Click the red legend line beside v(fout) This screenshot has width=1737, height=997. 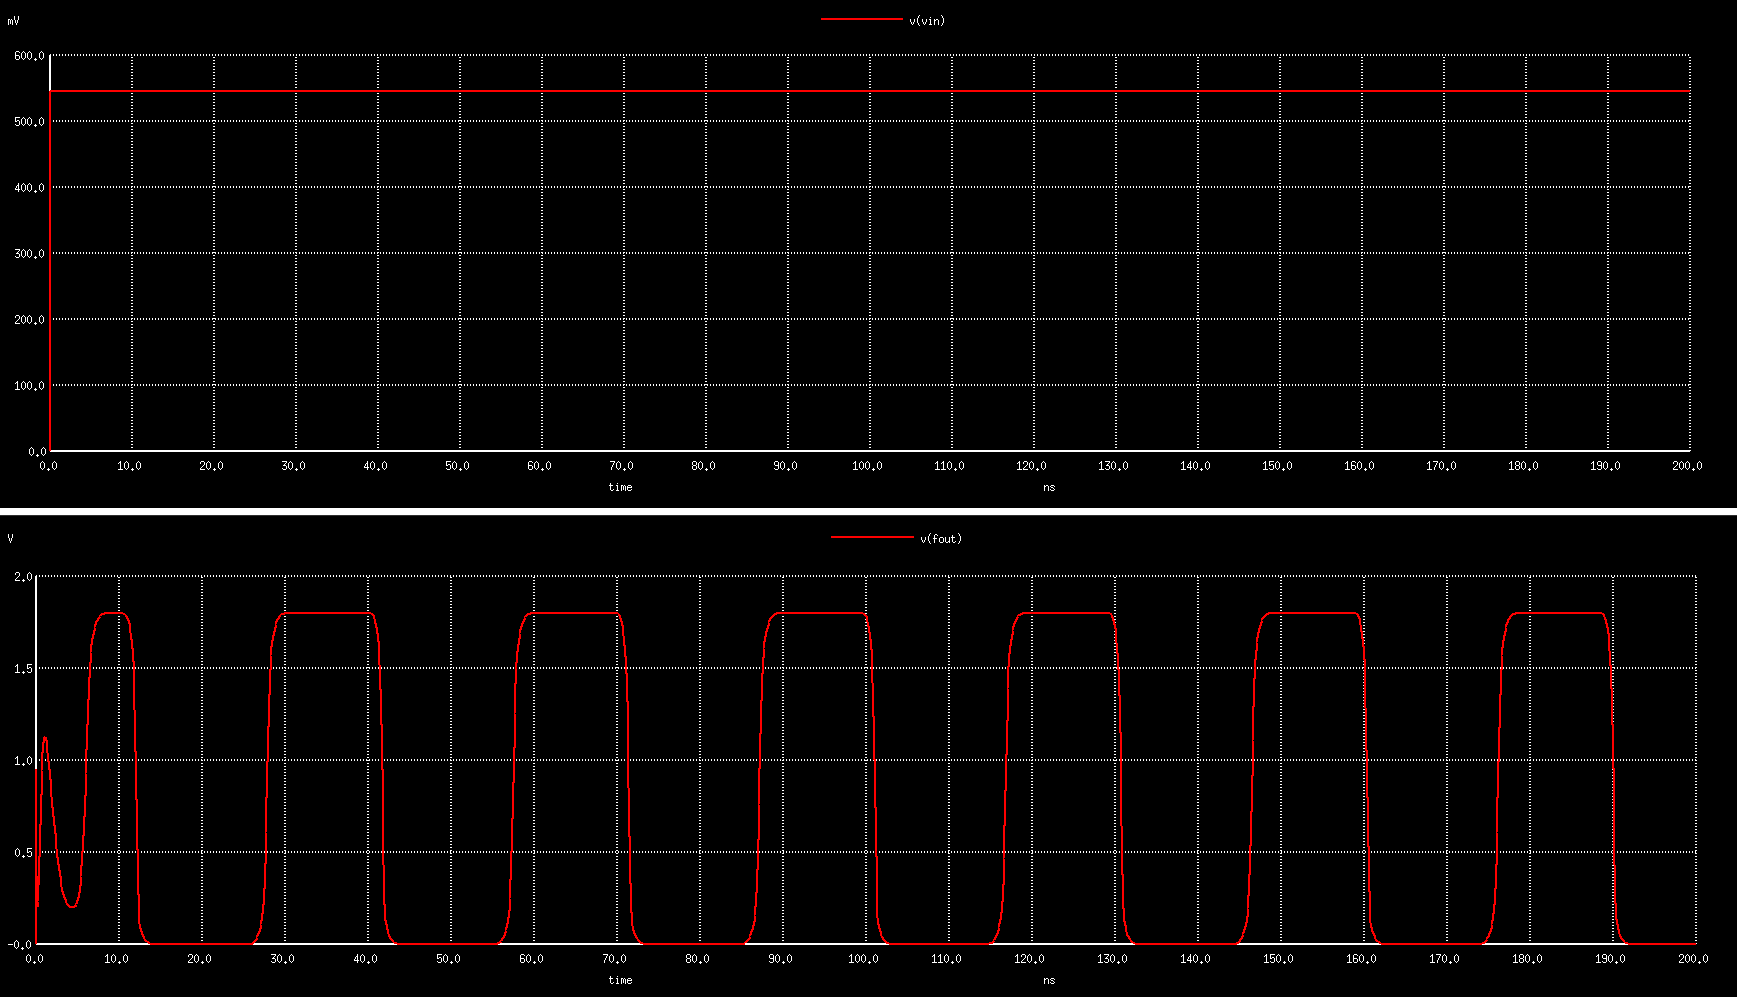pyautogui.click(x=872, y=537)
